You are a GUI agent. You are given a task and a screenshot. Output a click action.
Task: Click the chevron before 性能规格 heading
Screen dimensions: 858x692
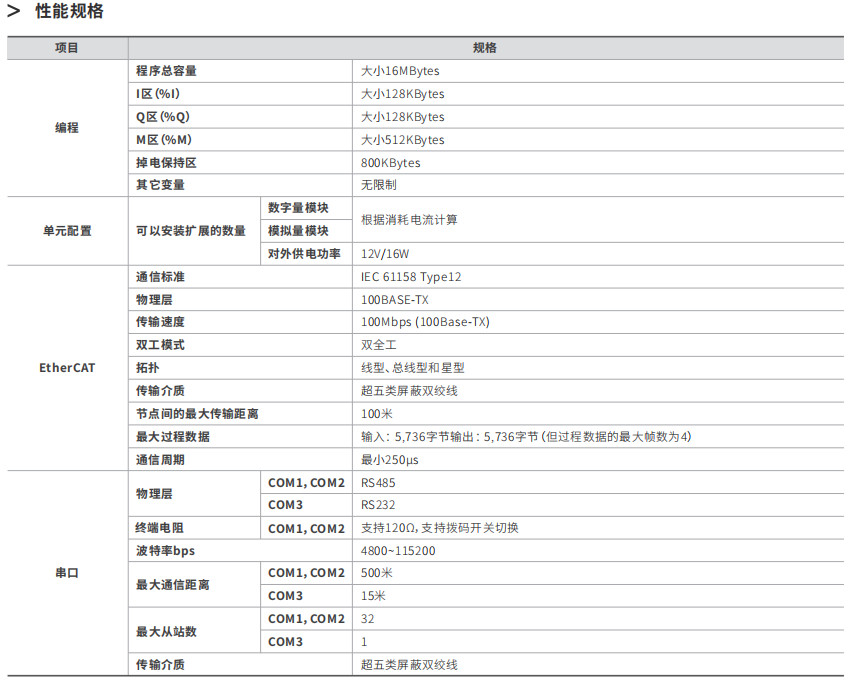[14, 13]
